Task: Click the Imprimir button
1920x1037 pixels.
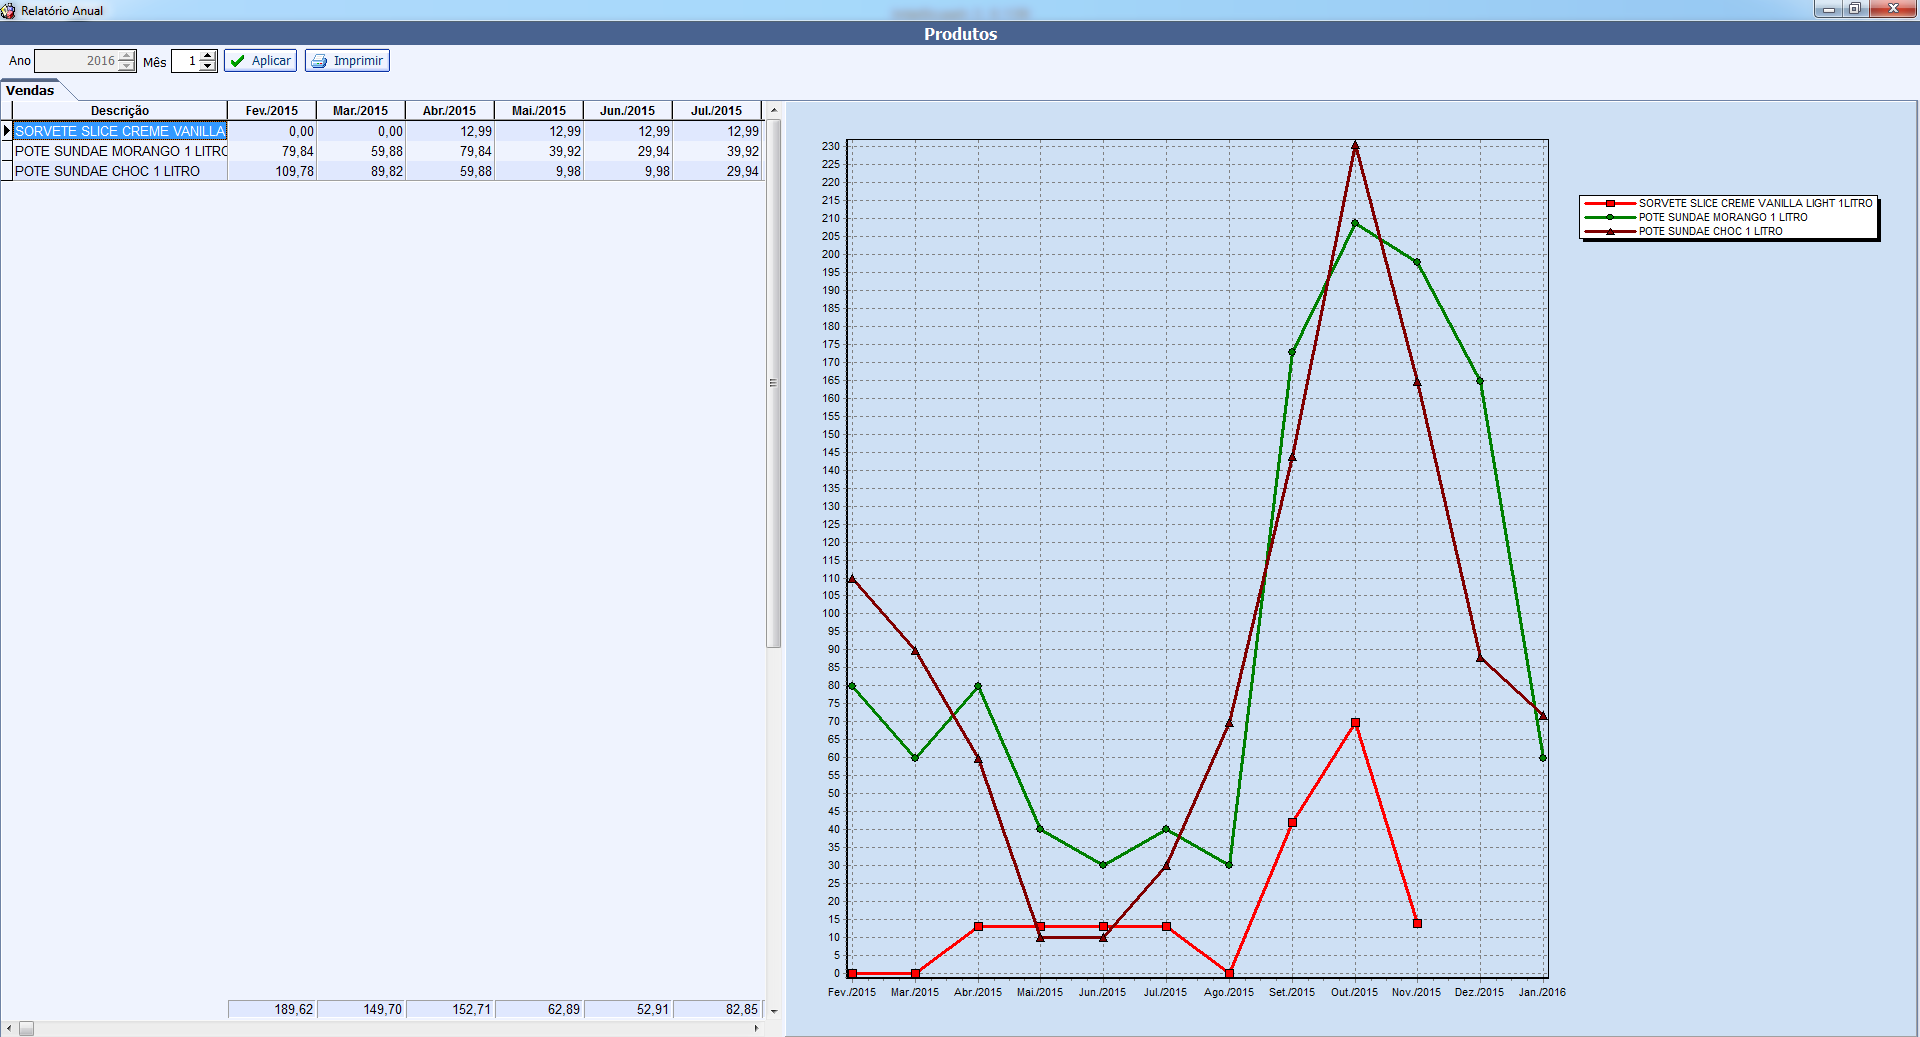Action: tap(347, 61)
